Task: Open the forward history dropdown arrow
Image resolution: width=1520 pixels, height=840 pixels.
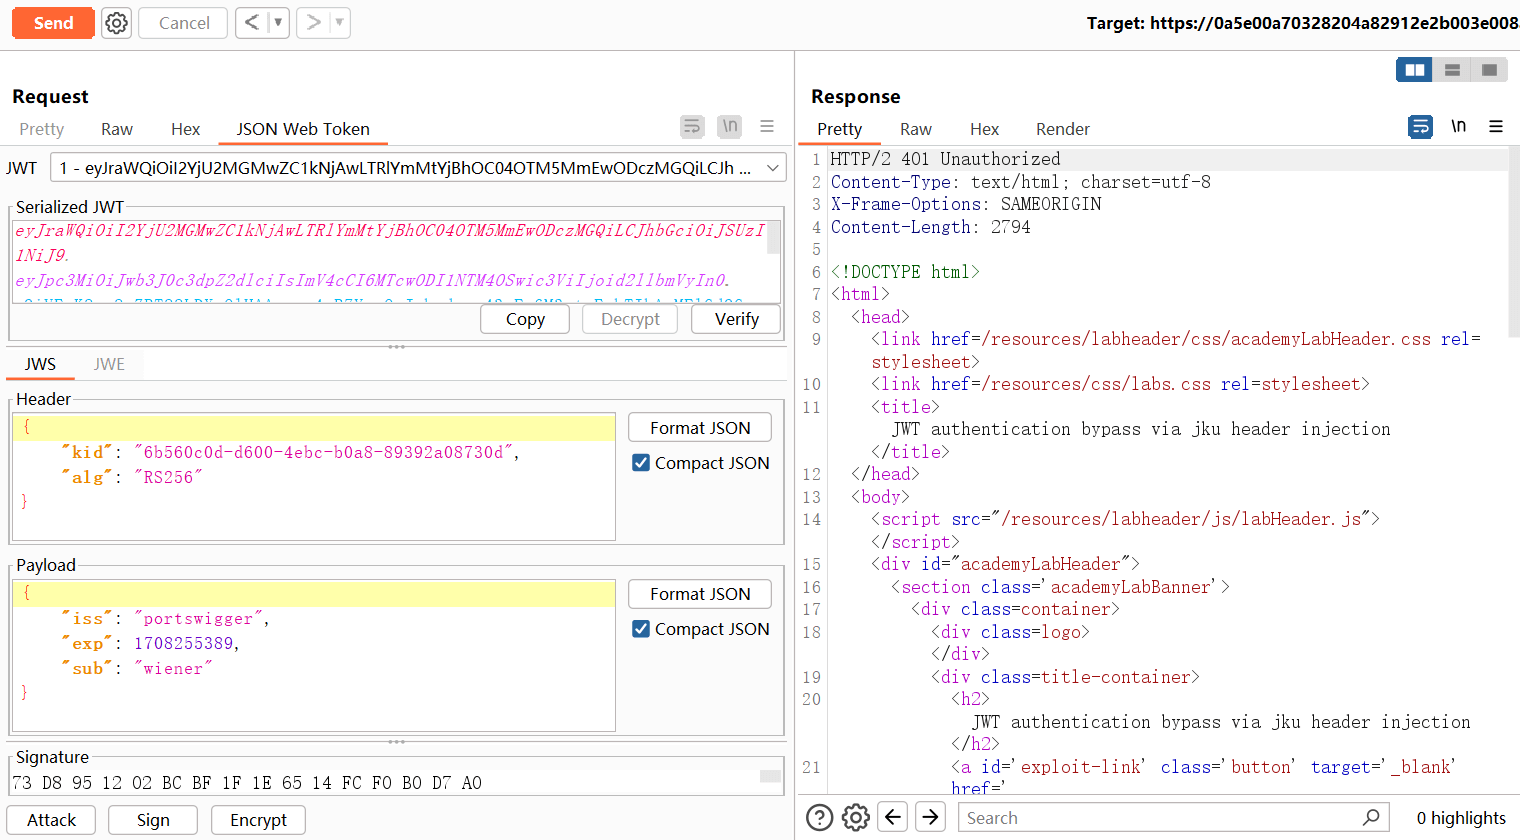Action: (339, 23)
